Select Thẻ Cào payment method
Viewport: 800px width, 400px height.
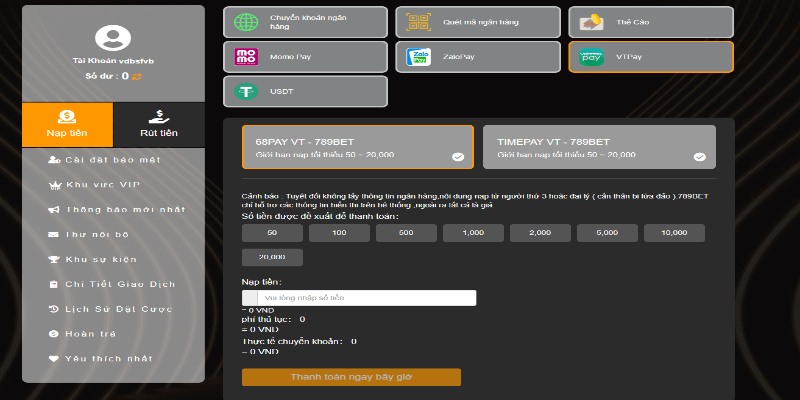[x=651, y=22]
